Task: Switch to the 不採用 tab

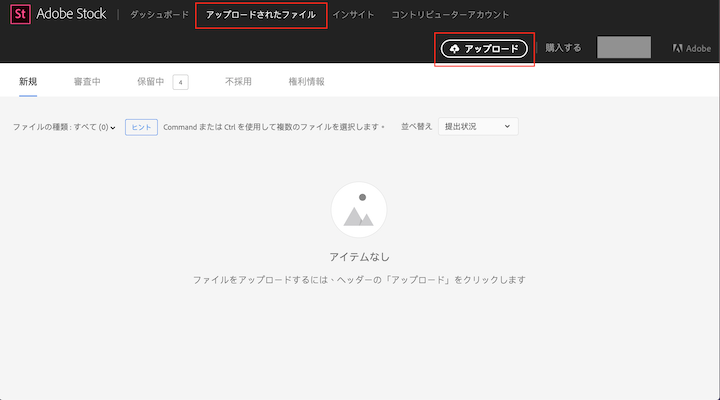Action: [238, 82]
